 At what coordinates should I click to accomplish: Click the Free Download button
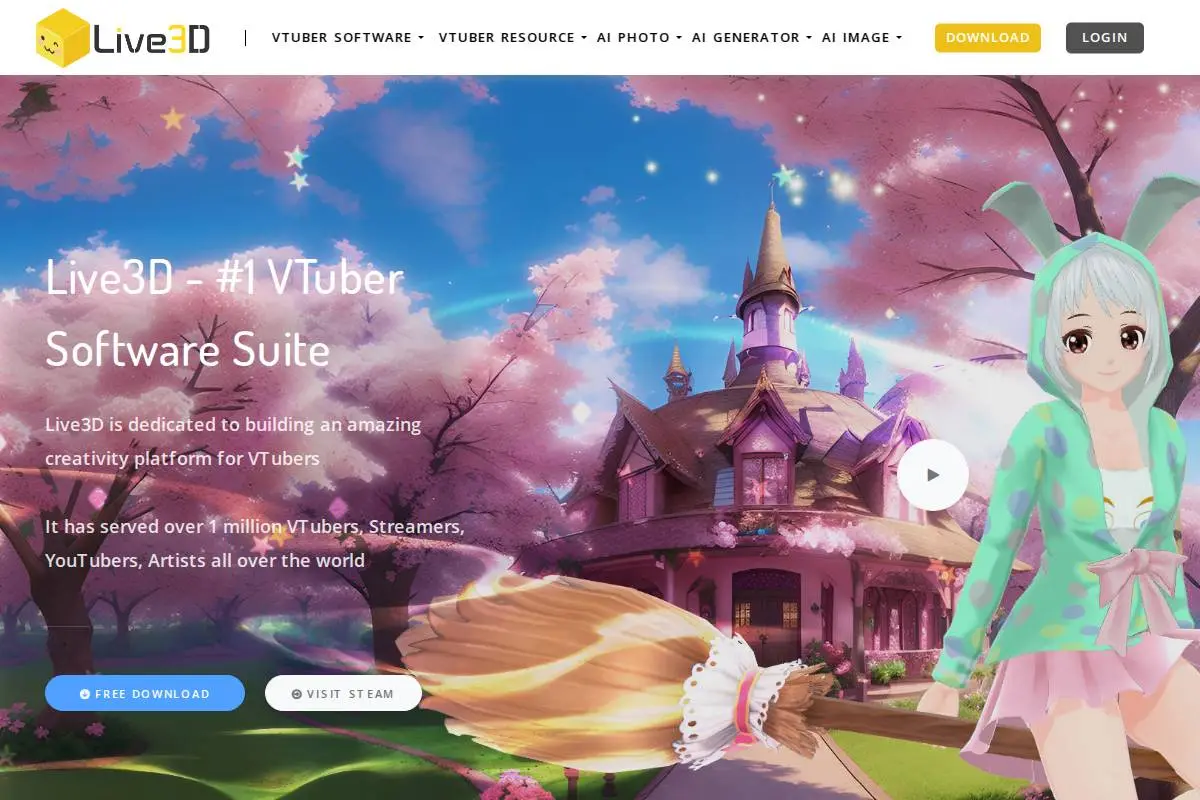click(x=145, y=693)
